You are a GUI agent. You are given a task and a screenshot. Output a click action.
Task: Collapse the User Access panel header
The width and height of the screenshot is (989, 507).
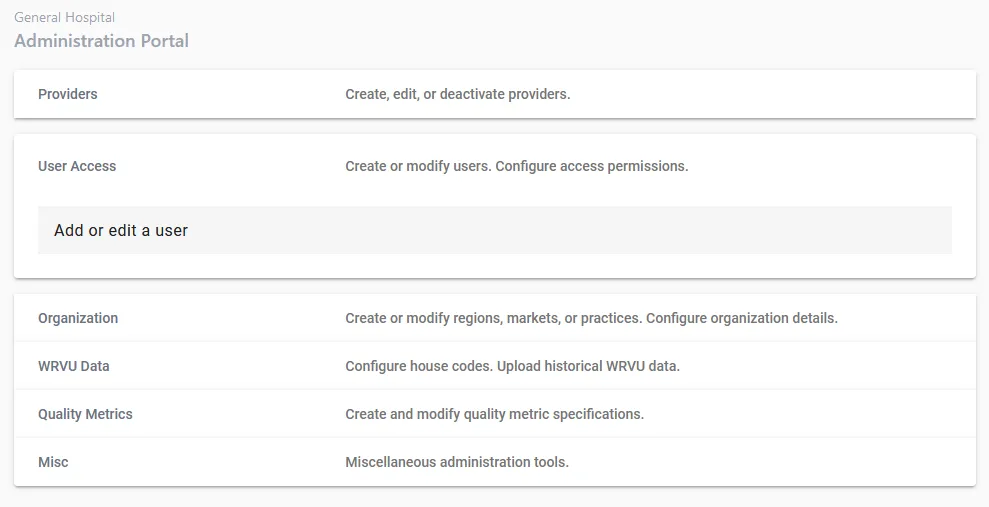(77, 166)
